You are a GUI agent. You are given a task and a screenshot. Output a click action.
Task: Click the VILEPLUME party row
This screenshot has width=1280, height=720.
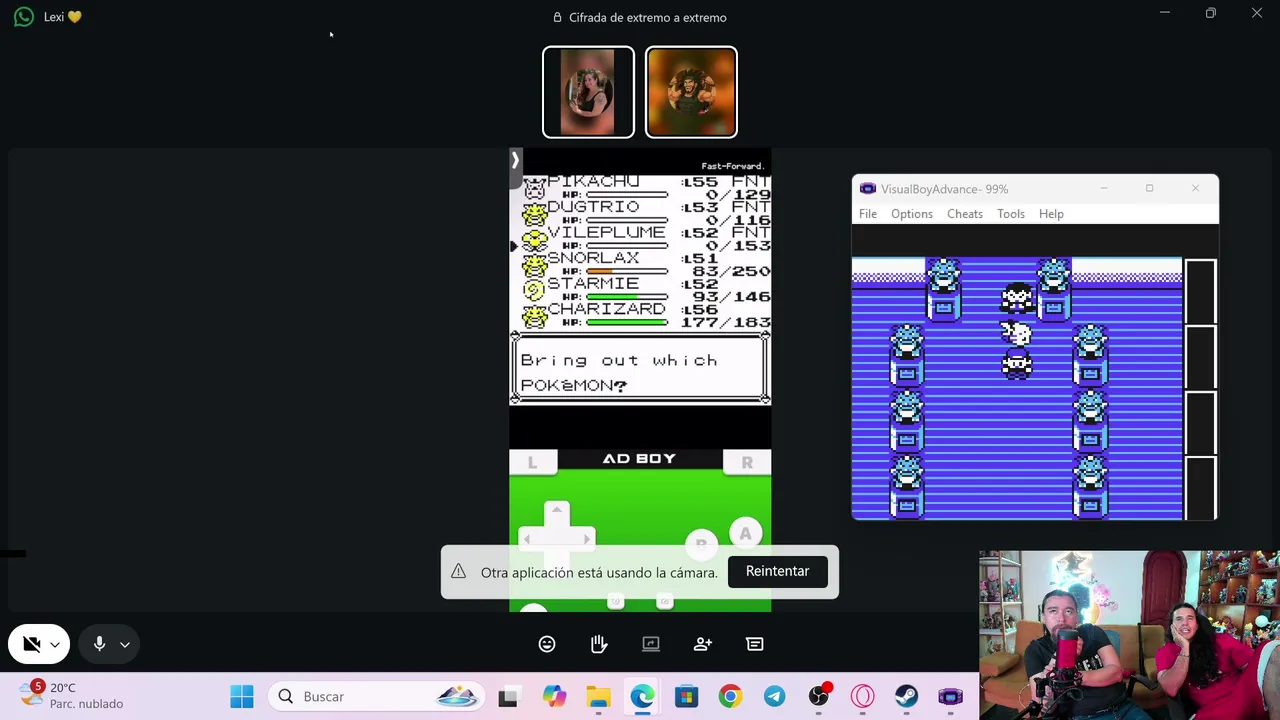pos(646,238)
